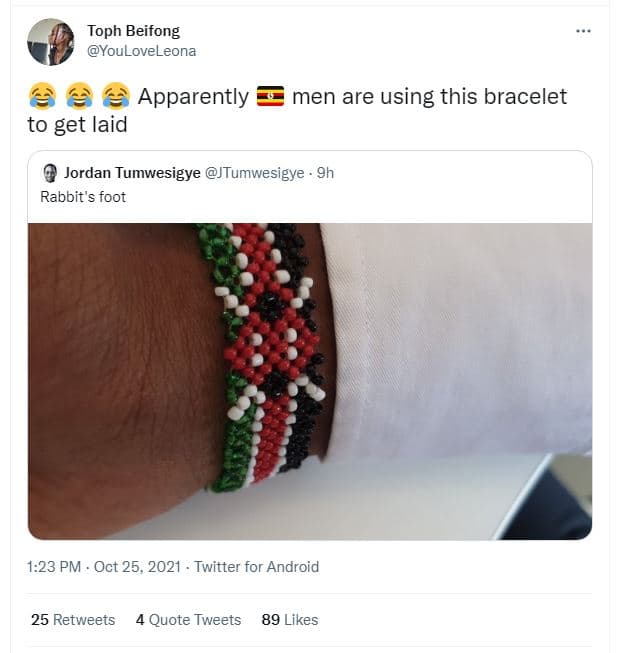The height and width of the screenshot is (653, 617).
Task: Click the last crying-laughing emoji
Action: (x=116, y=97)
